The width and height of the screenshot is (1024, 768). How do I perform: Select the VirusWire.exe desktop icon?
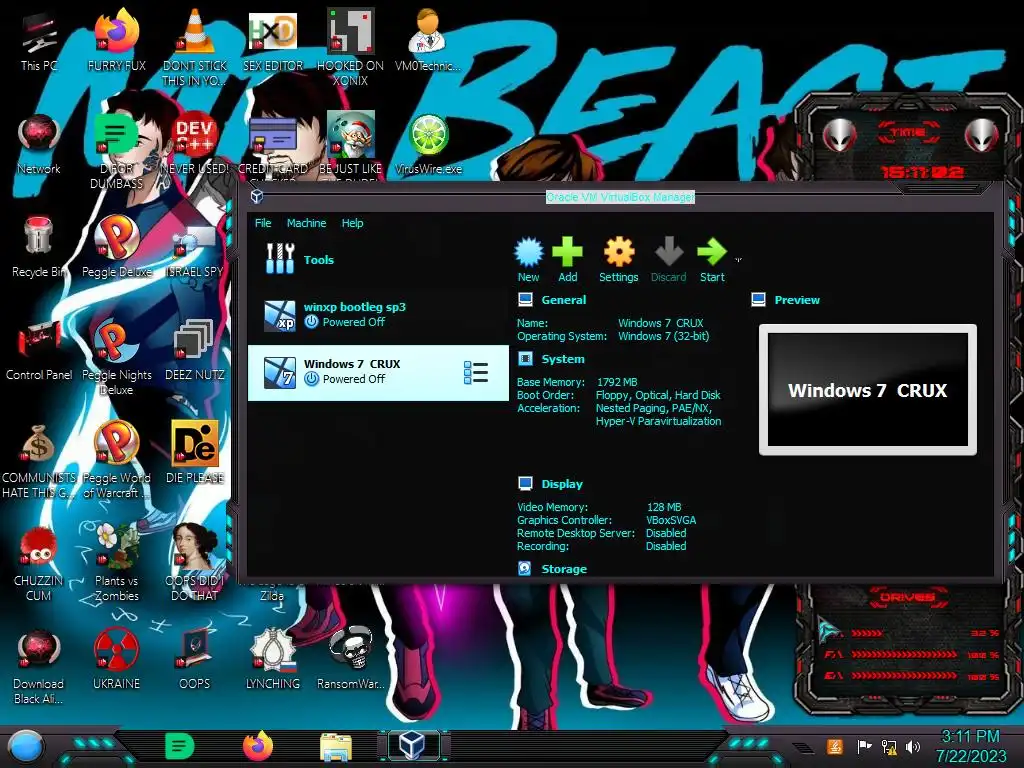[x=428, y=145]
